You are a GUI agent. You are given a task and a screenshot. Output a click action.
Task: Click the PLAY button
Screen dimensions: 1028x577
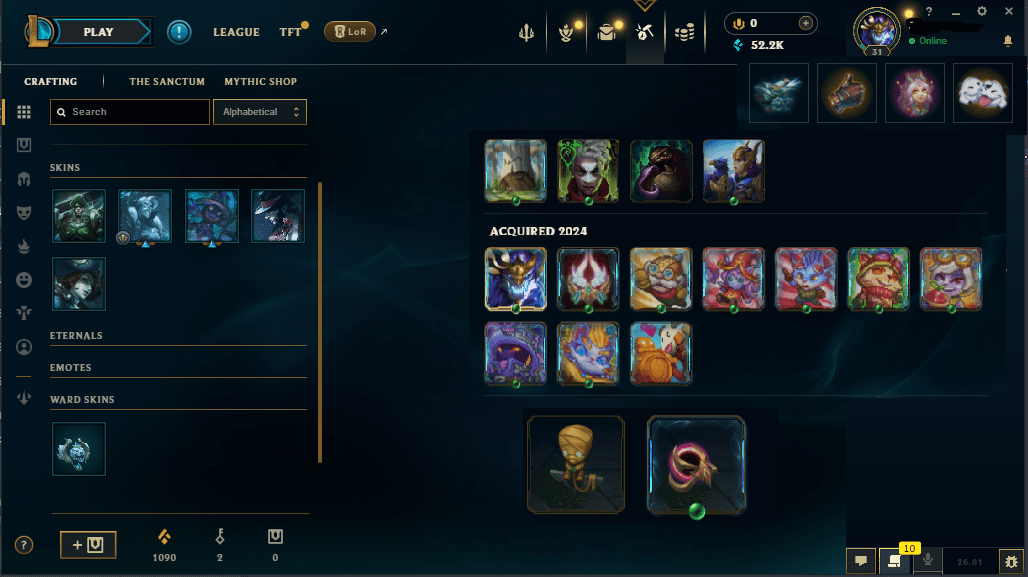(x=98, y=31)
